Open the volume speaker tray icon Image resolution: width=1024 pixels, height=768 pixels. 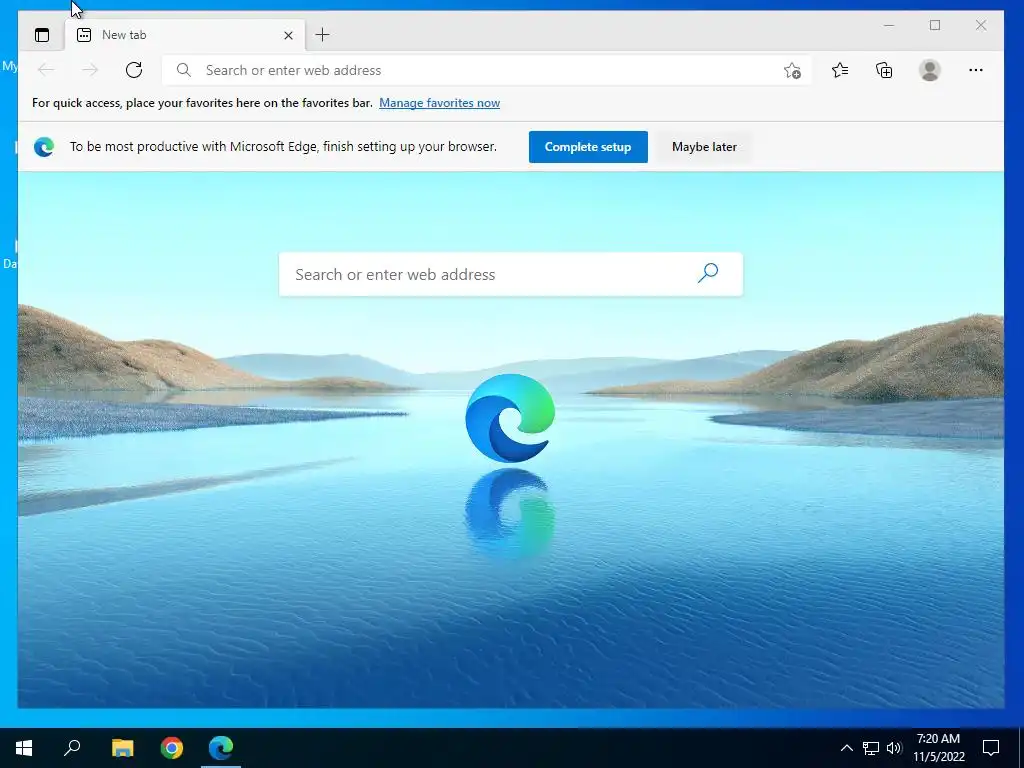point(894,748)
